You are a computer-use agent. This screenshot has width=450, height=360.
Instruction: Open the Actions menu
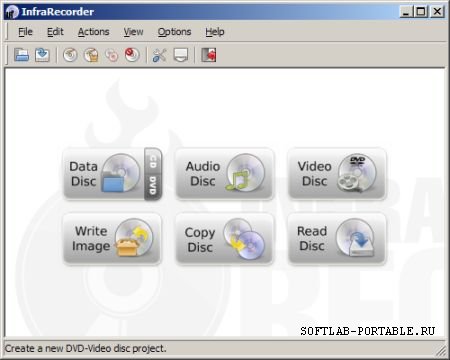[93, 32]
